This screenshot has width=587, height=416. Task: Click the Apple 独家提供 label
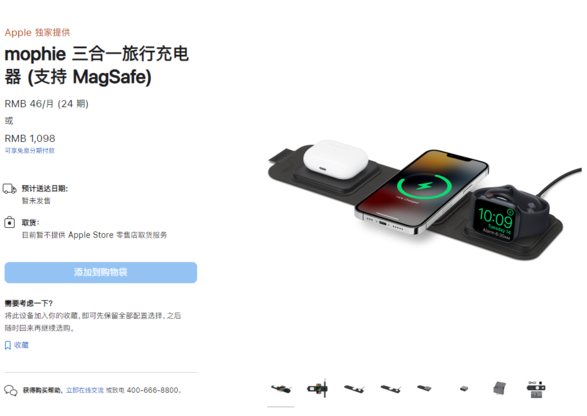point(37,33)
